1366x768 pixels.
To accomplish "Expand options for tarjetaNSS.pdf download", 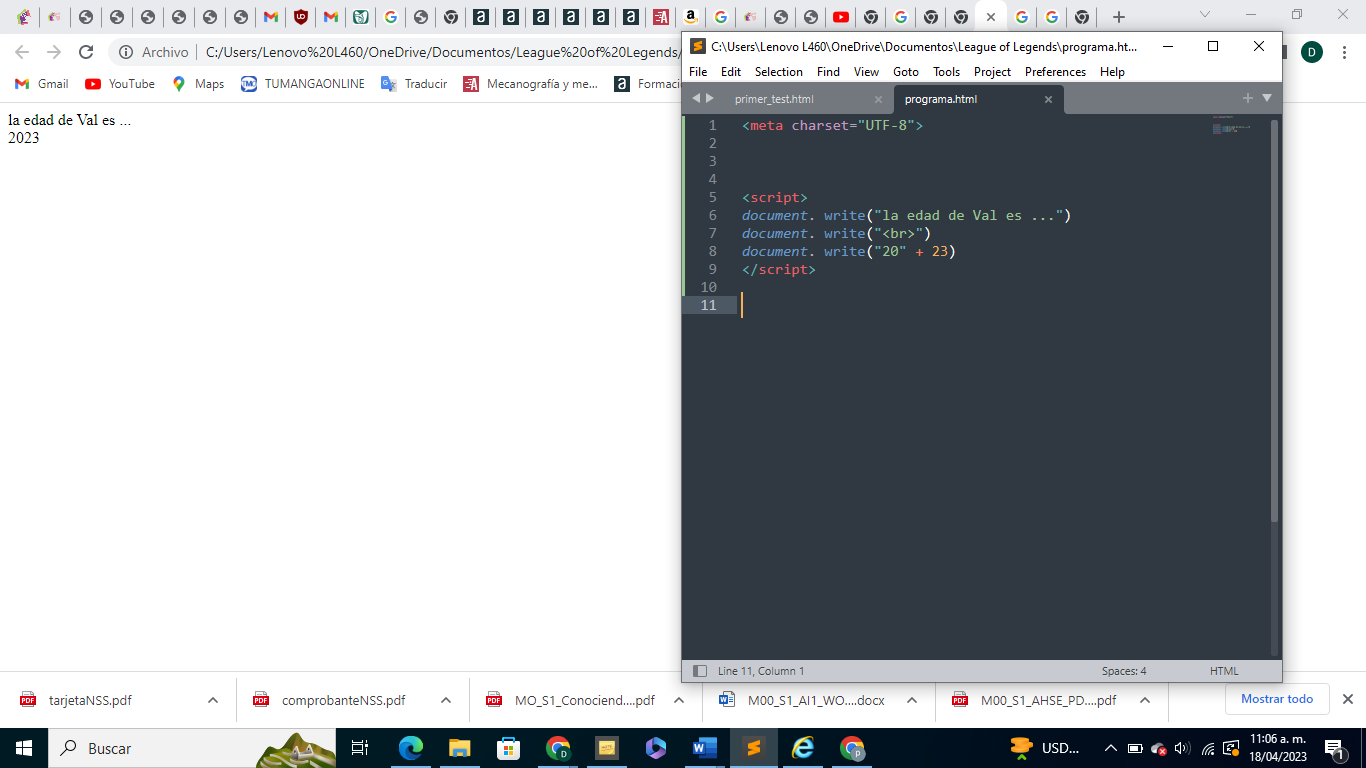I will [x=213, y=700].
